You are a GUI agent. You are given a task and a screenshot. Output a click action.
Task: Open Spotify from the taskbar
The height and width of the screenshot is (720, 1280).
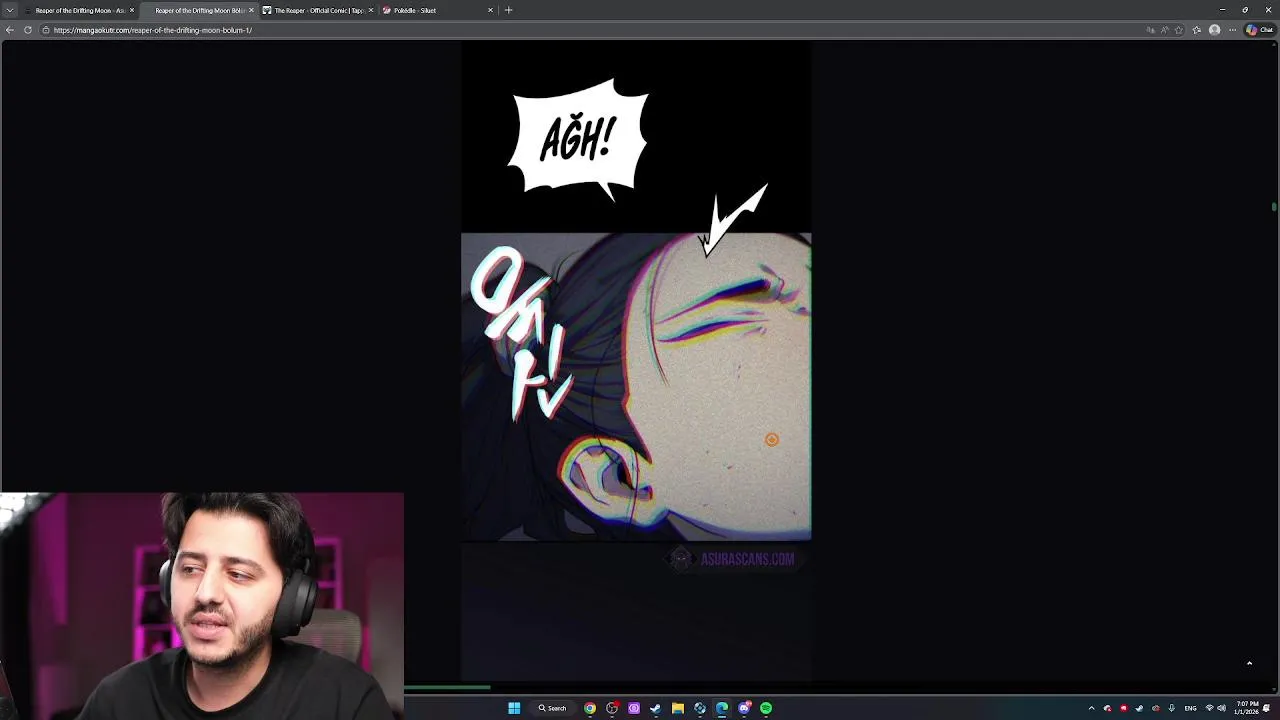click(x=766, y=708)
